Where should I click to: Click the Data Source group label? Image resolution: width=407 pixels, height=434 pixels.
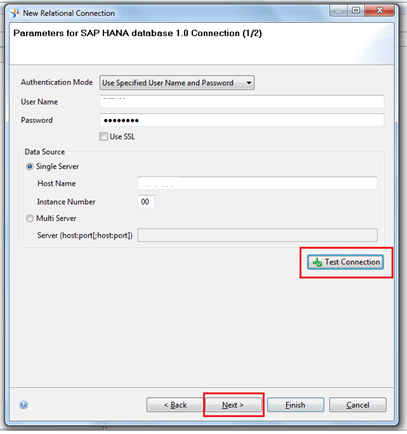click(x=45, y=152)
